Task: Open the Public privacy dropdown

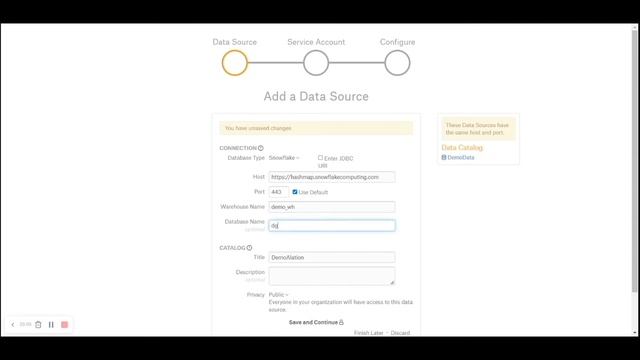Action: (278, 295)
